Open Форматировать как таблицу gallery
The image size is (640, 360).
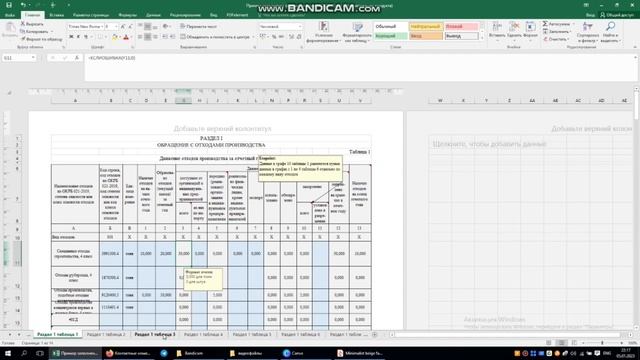[x=357, y=32]
